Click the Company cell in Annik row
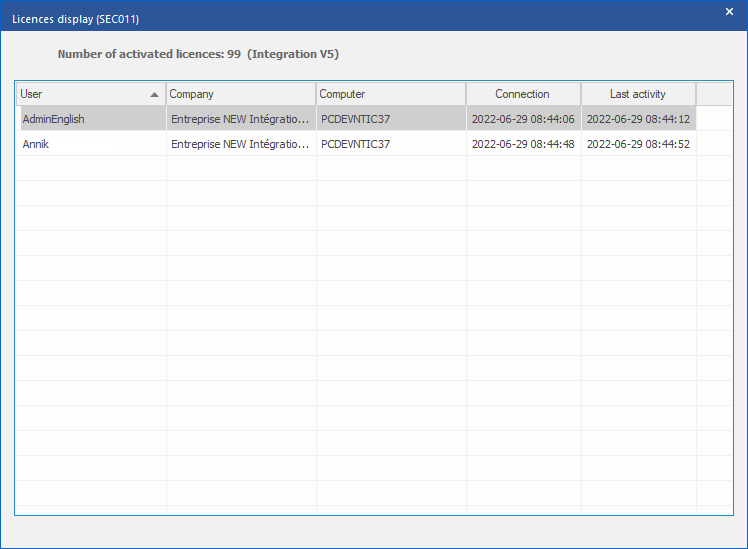Image resolution: width=748 pixels, height=549 pixels. 240,144
